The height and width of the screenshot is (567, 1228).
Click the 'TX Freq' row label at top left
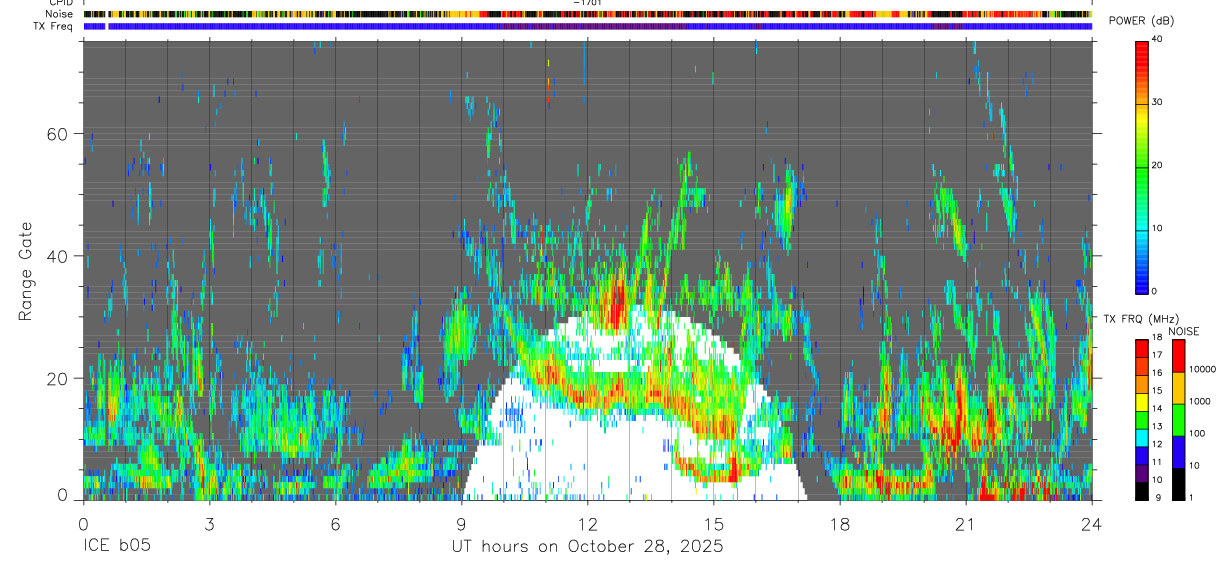pyautogui.click(x=55, y=26)
